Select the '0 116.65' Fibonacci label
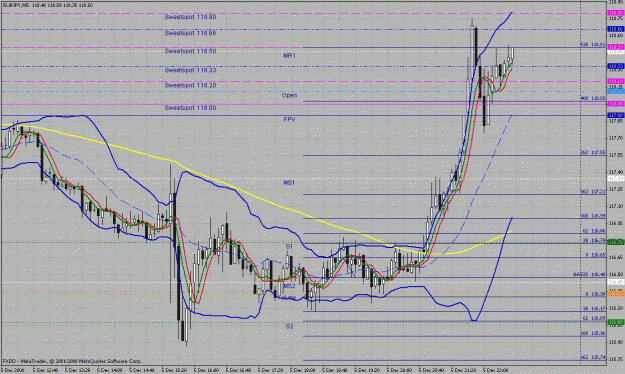The height and width of the screenshot is (374, 625). (595, 255)
